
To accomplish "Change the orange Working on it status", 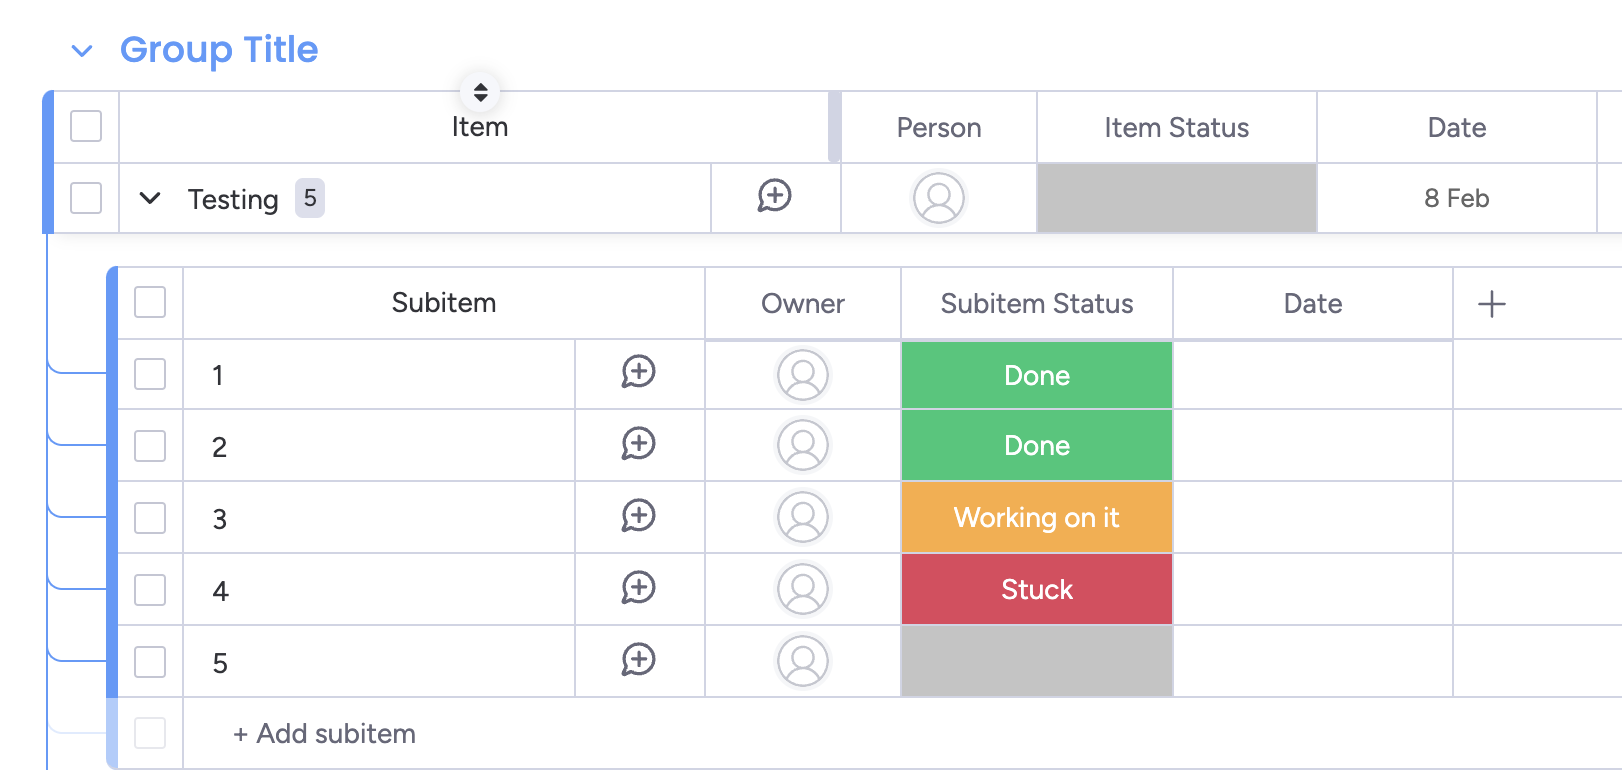I will point(1036,518).
